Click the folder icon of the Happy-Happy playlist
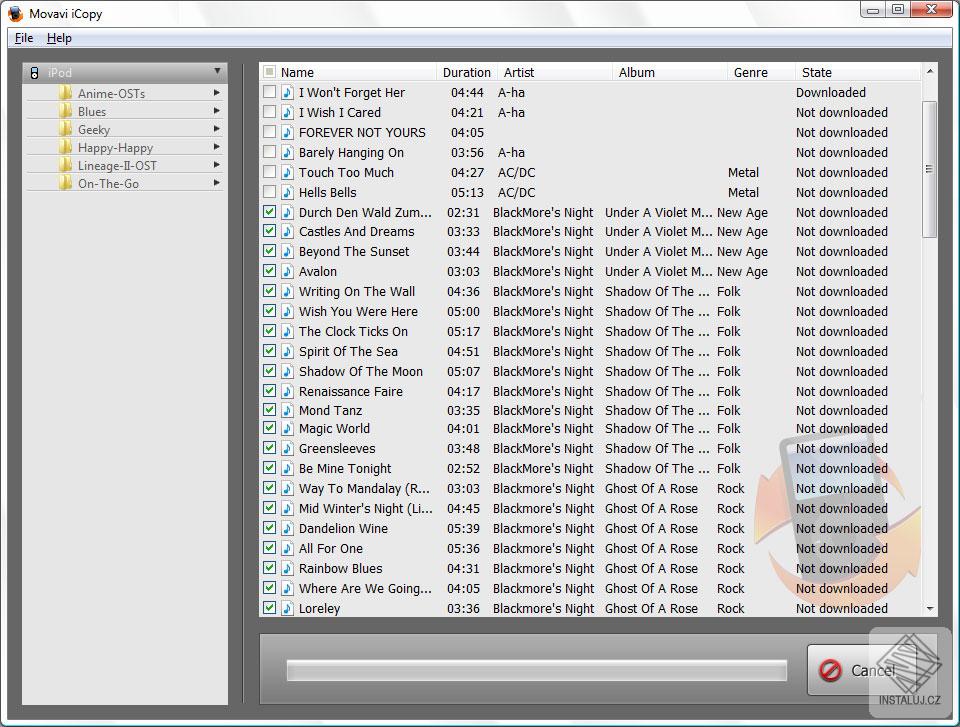The height and width of the screenshot is (727, 960). [66, 148]
